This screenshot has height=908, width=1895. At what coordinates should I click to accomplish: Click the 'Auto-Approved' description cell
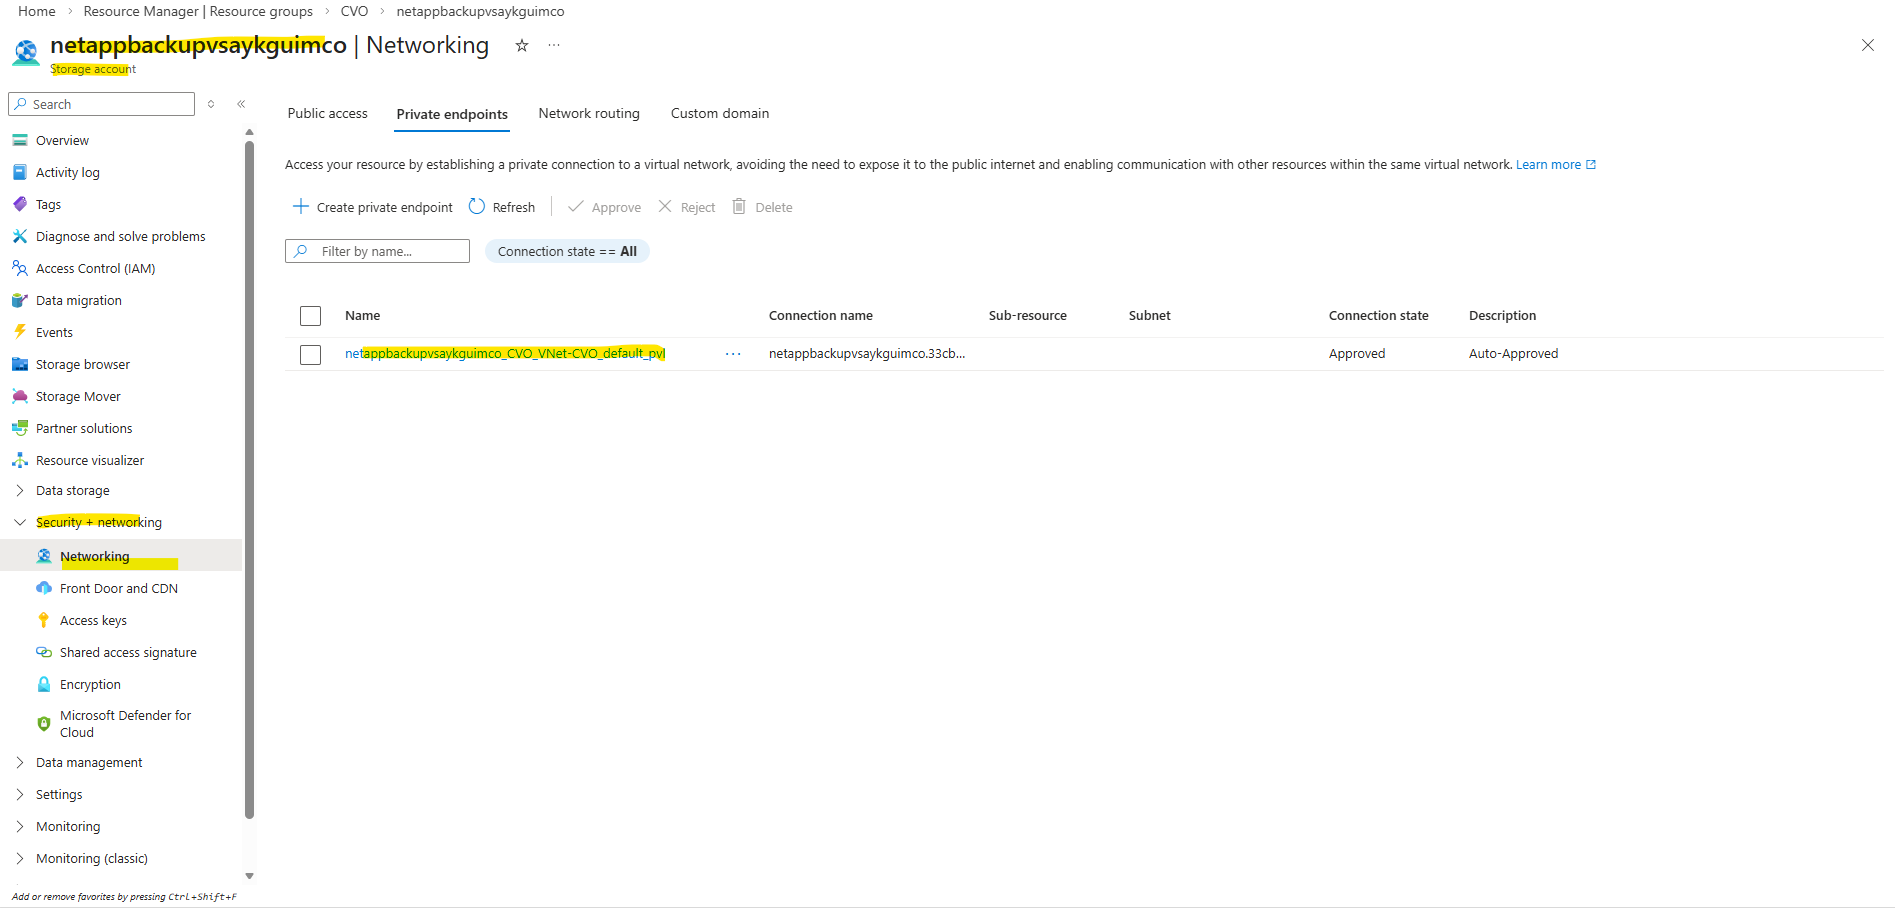pos(1514,353)
